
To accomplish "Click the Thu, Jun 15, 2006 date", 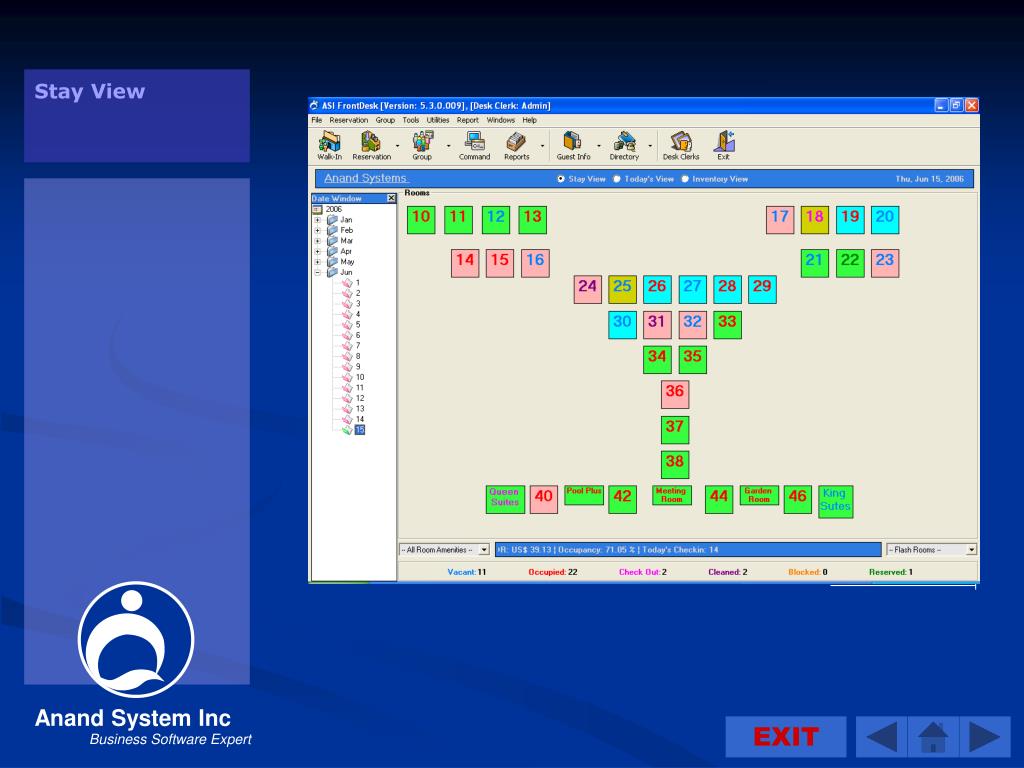I will tap(929, 179).
